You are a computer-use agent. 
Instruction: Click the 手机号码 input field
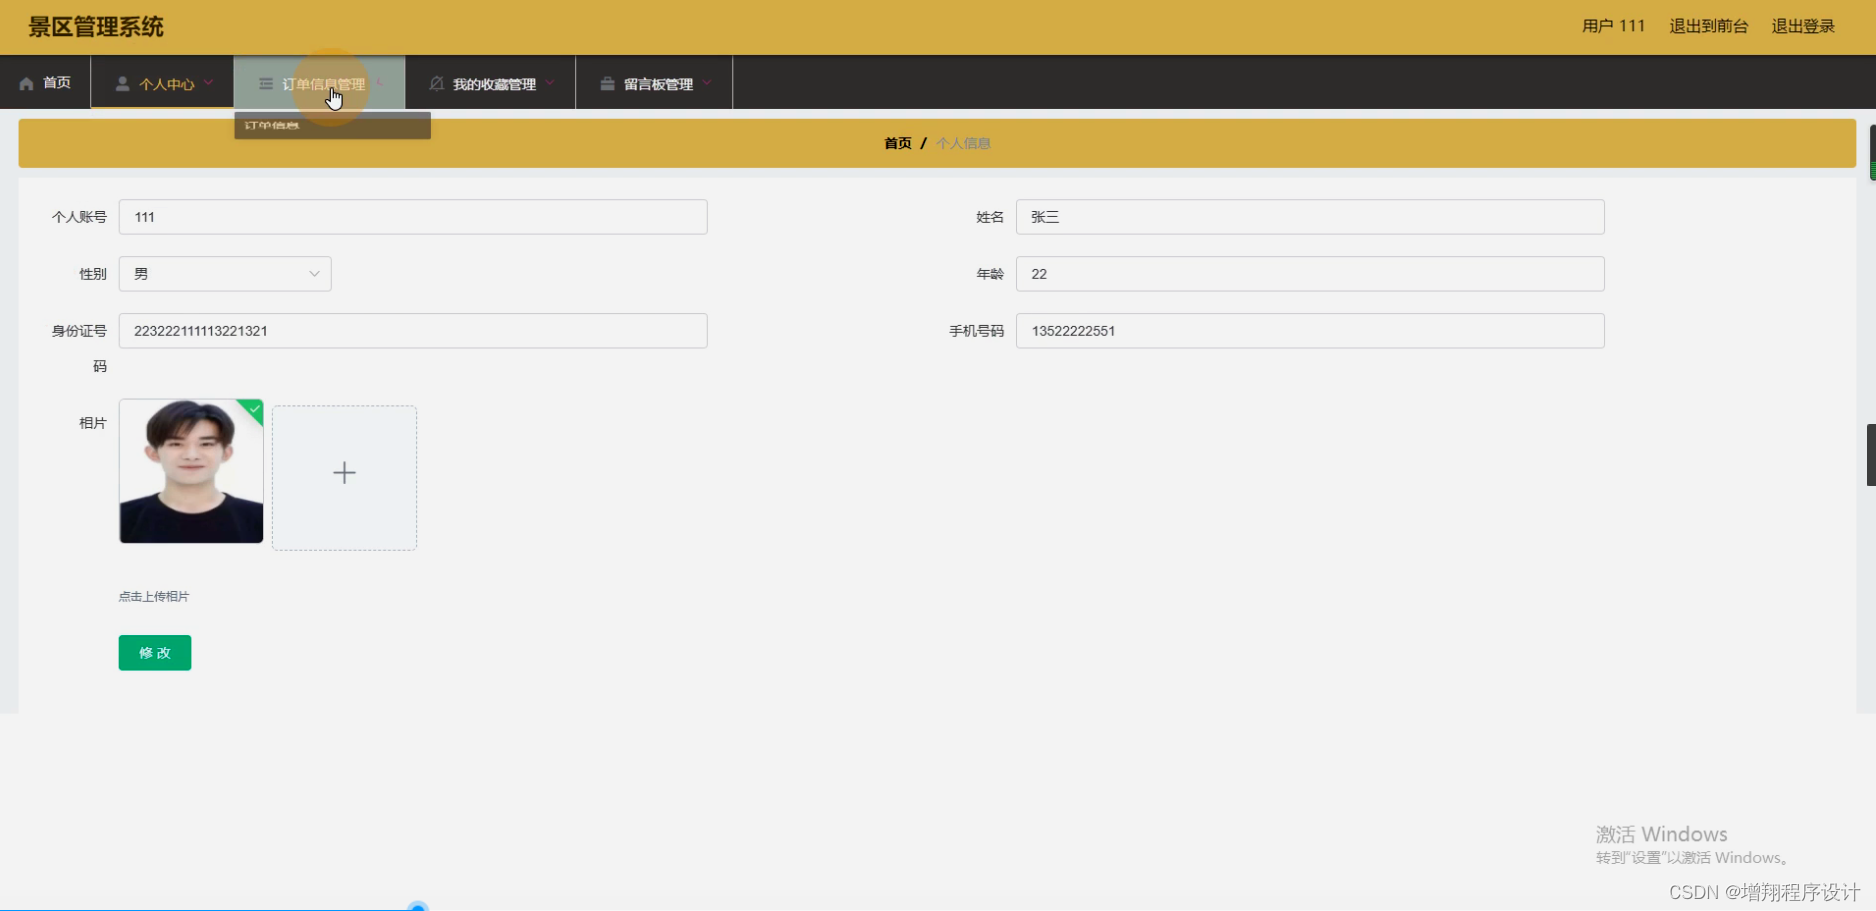[x=1310, y=331]
